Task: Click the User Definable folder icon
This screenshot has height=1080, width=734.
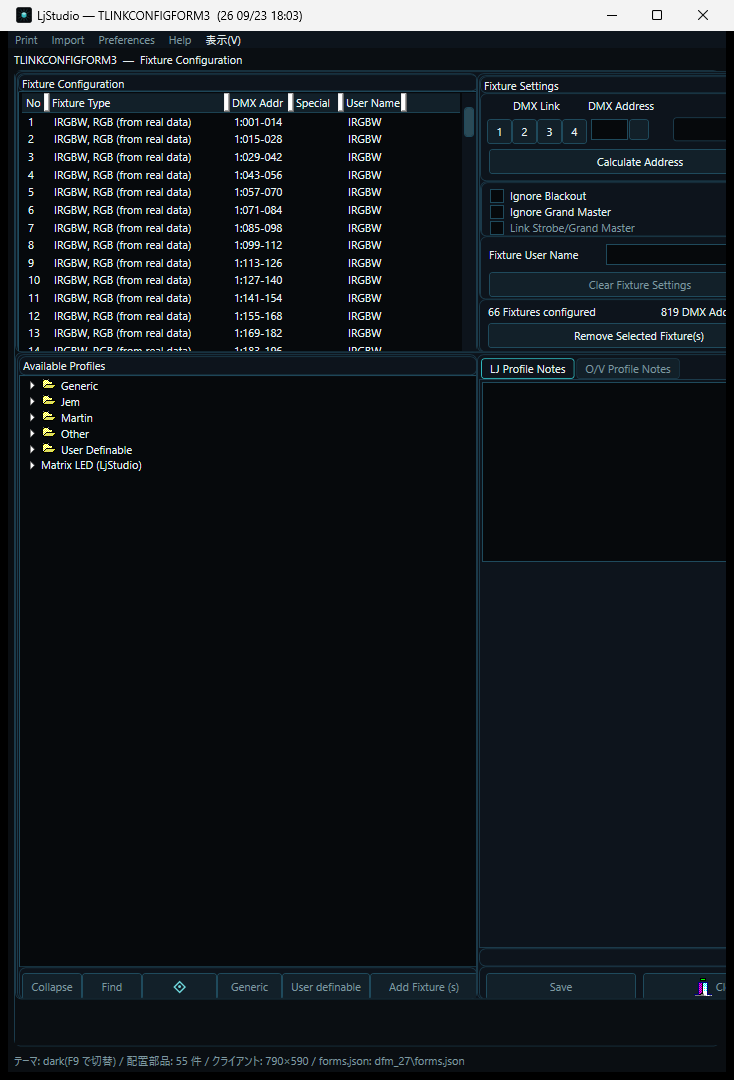Action: pyautogui.click(x=49, y=448)
